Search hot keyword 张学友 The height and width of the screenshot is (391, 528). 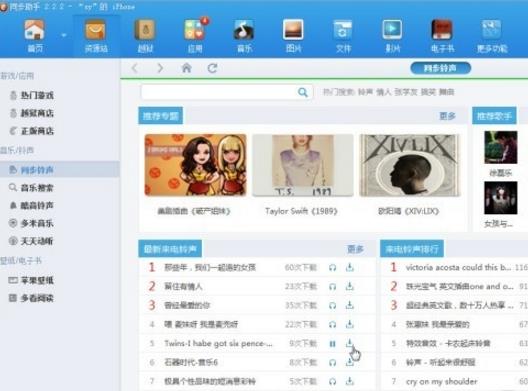(x=406, y=92)
